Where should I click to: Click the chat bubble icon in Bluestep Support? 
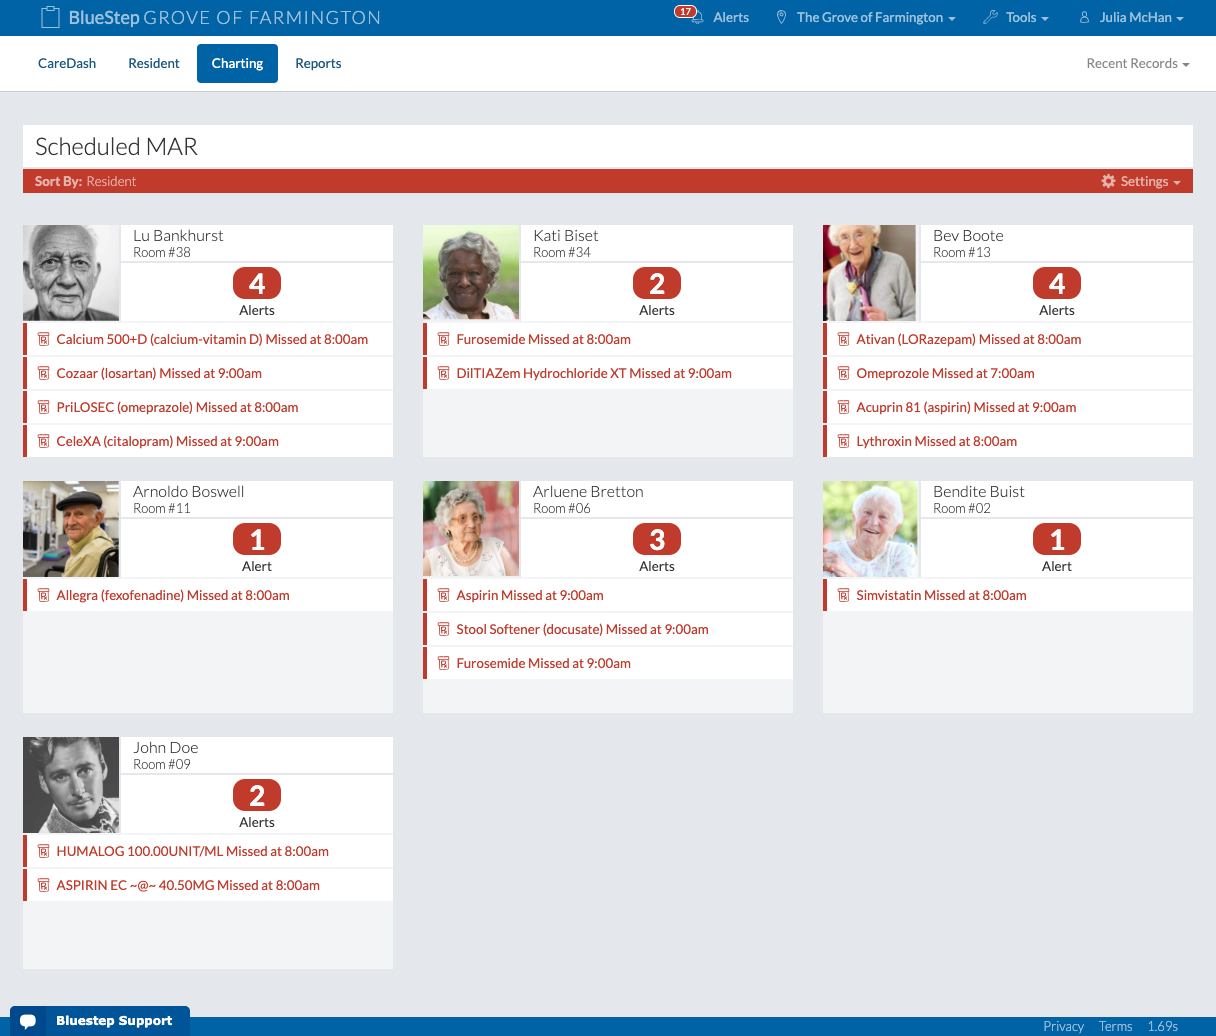(28, 1021)
